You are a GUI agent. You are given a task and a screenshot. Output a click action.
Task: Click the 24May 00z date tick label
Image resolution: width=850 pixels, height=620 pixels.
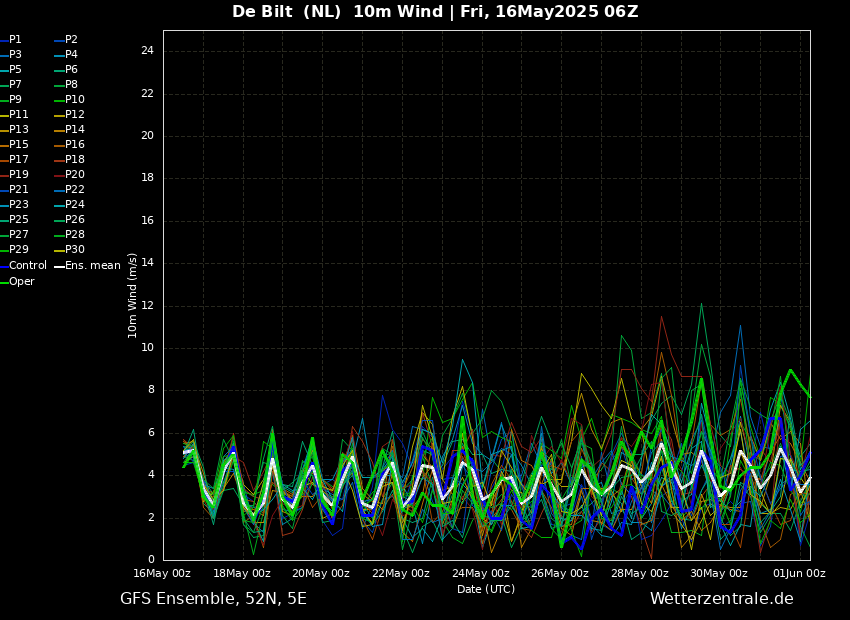tap(481, 573)
